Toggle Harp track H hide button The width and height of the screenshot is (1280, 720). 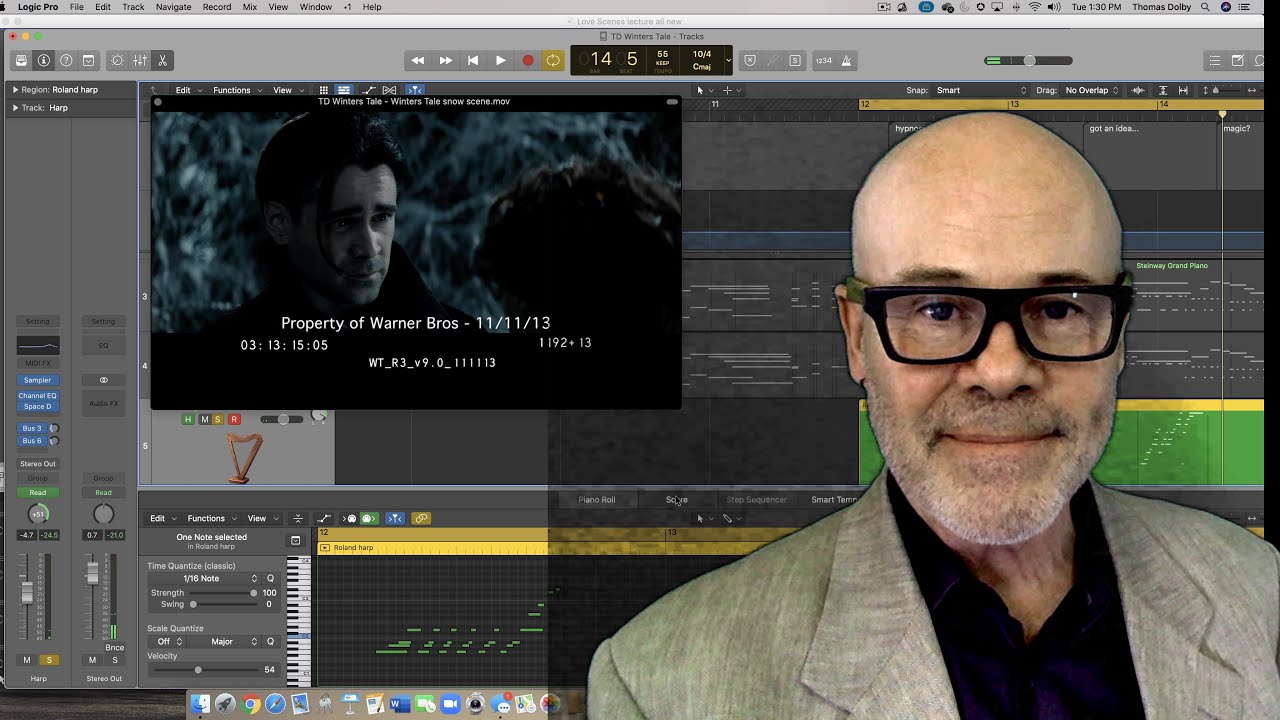tap(188, 420)
